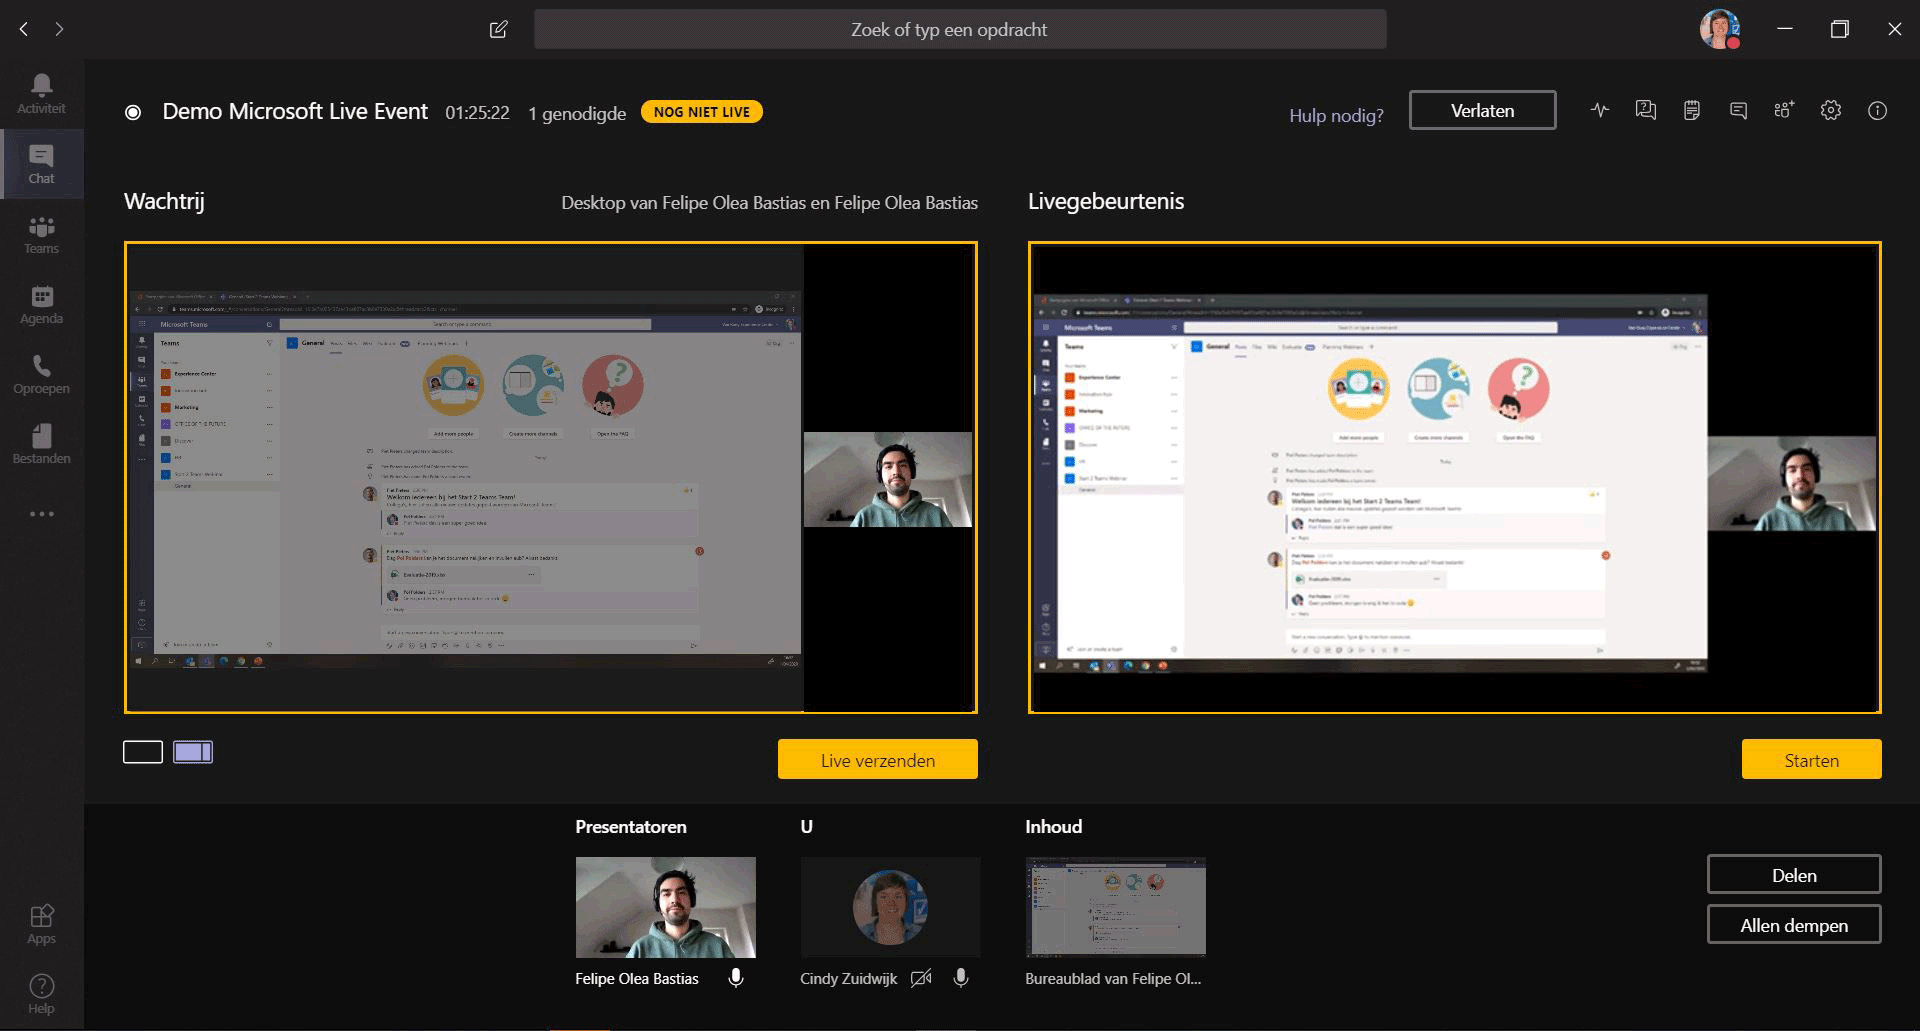Image resolution: width=1920 pixels, height=1031 pixels.
Task: Show more apps via ellipsis
Action: (41, 514)
